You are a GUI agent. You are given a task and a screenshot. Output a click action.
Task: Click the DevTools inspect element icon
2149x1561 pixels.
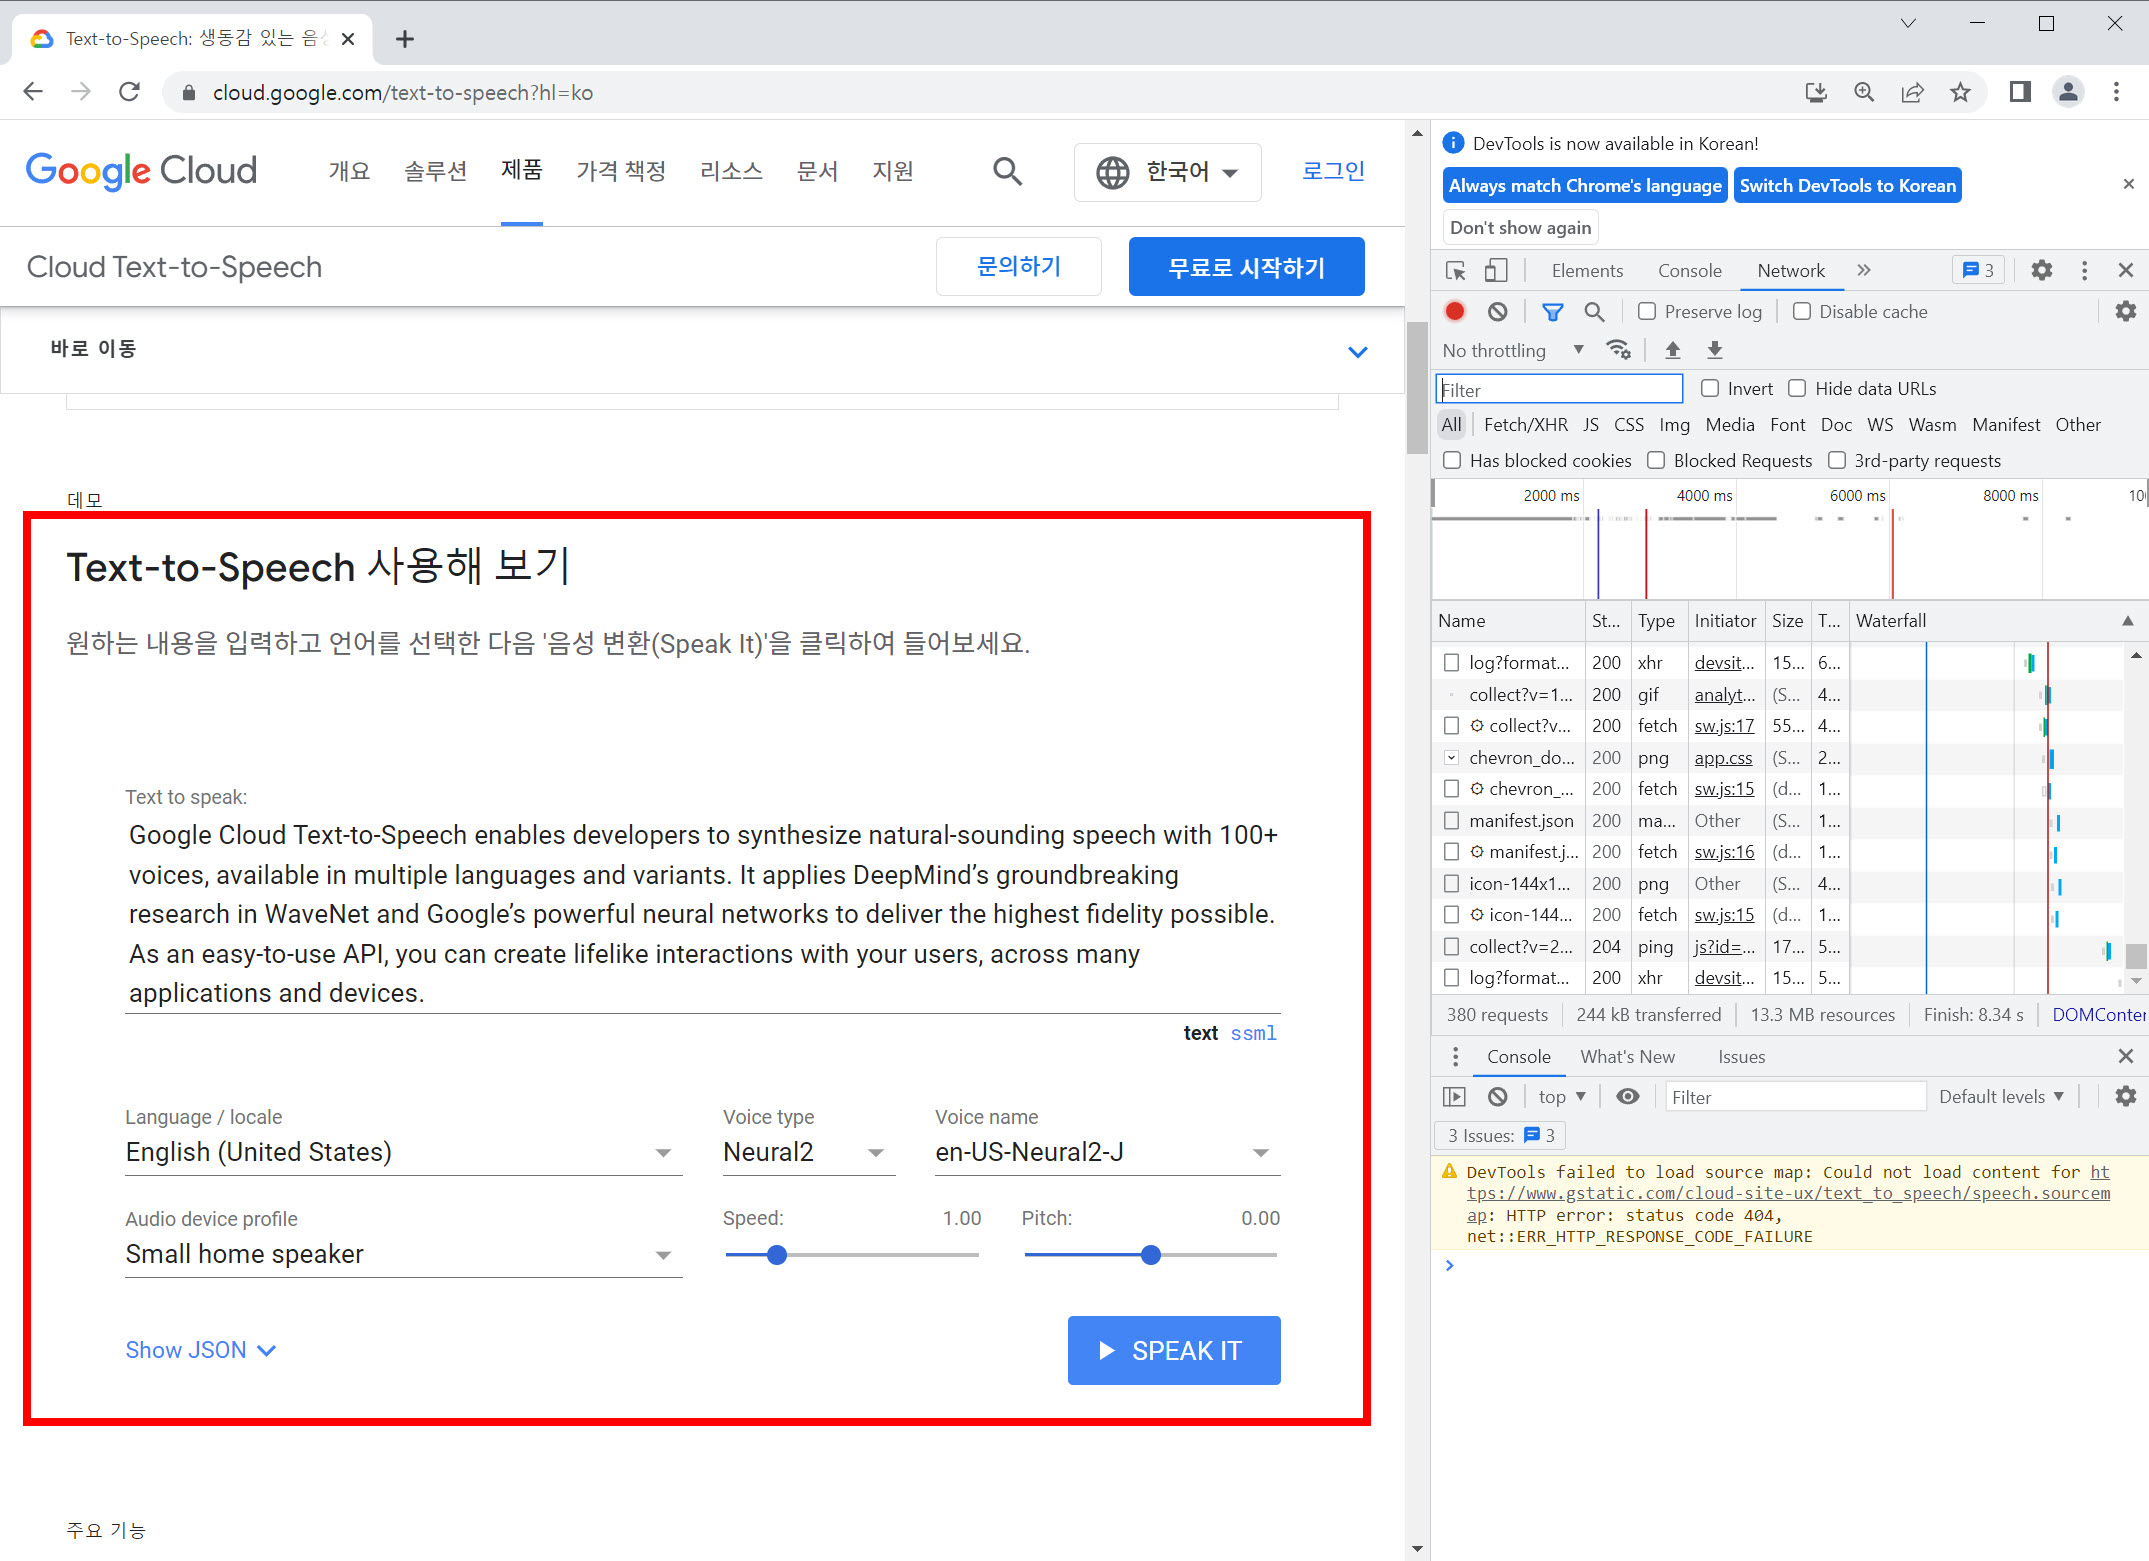pyautogui.click(x=1456, y=271)
